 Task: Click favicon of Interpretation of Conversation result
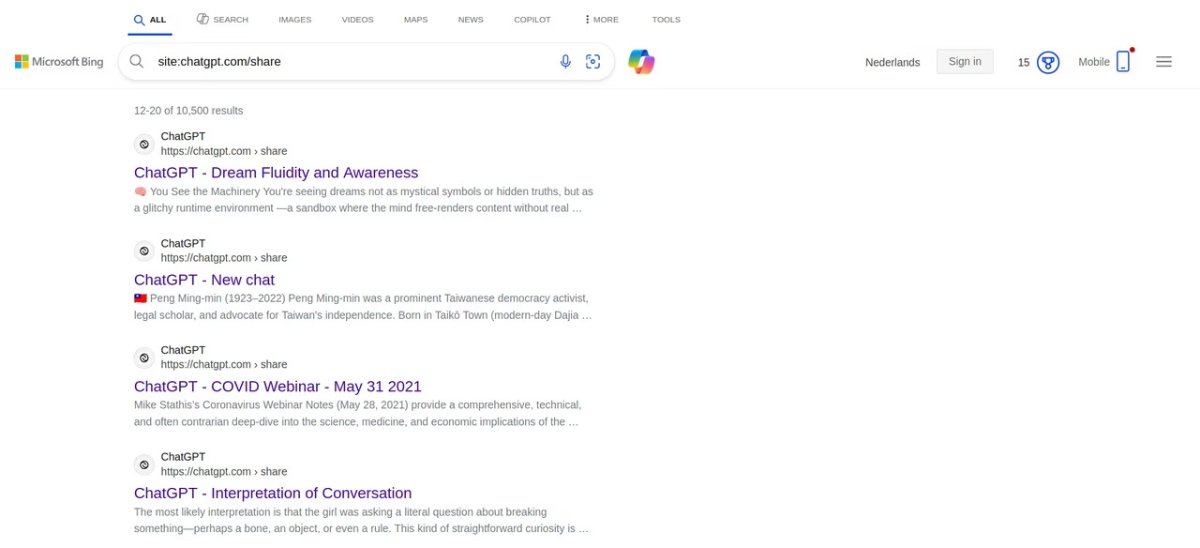(x=144, y=465)
